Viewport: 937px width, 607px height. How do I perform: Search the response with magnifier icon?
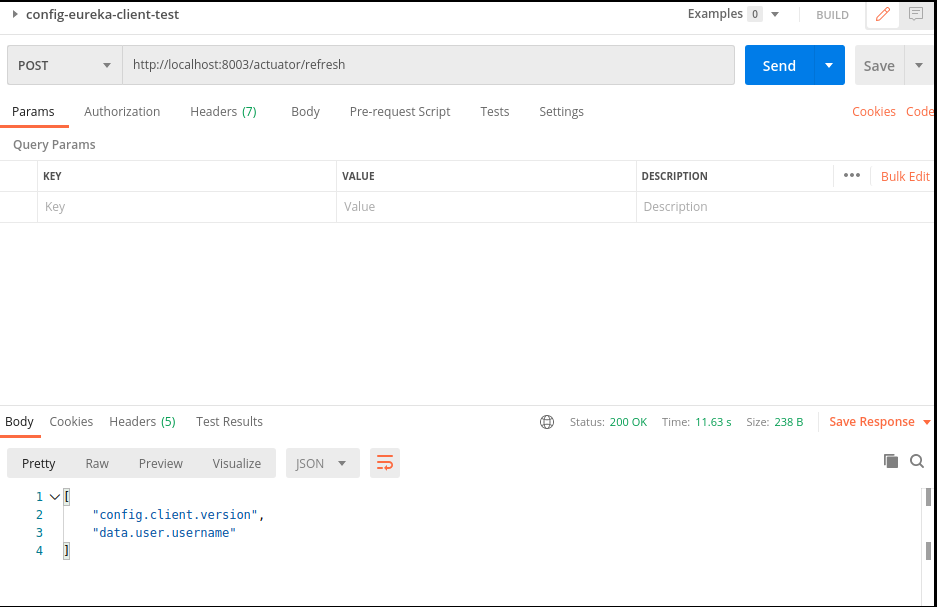(x=917, y=461)
